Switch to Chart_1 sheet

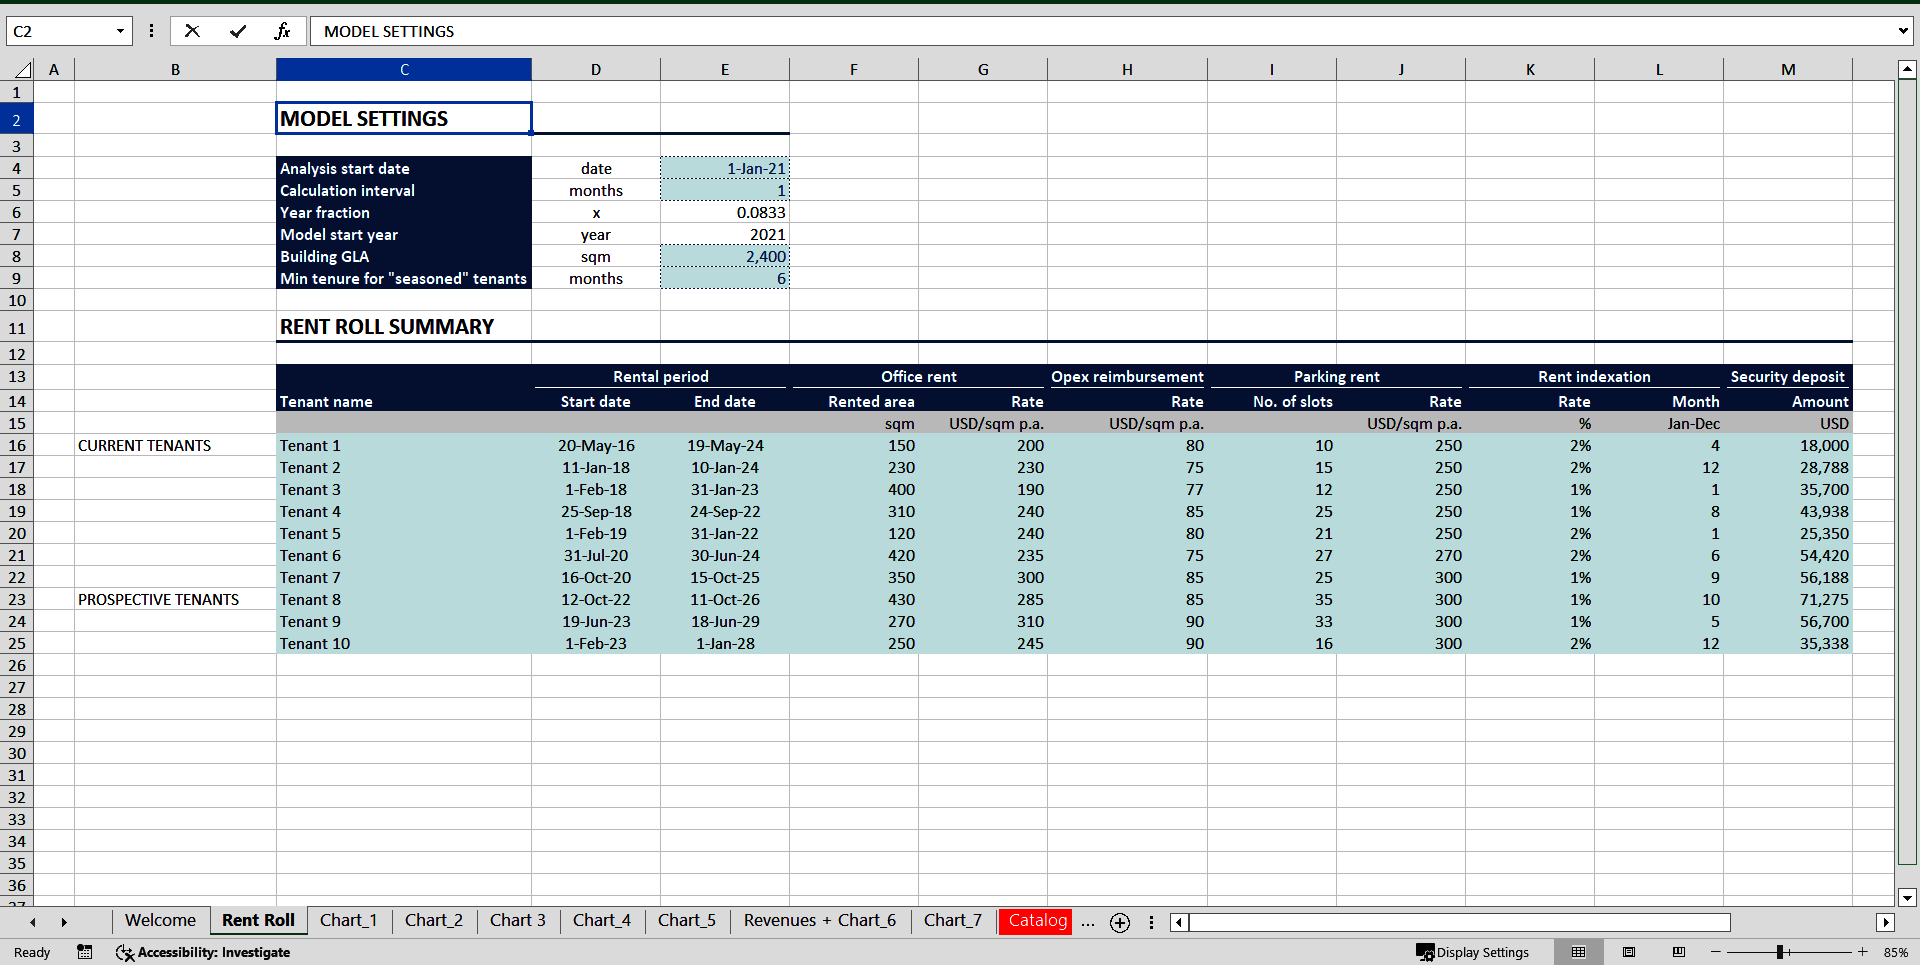tap(348, 920)
